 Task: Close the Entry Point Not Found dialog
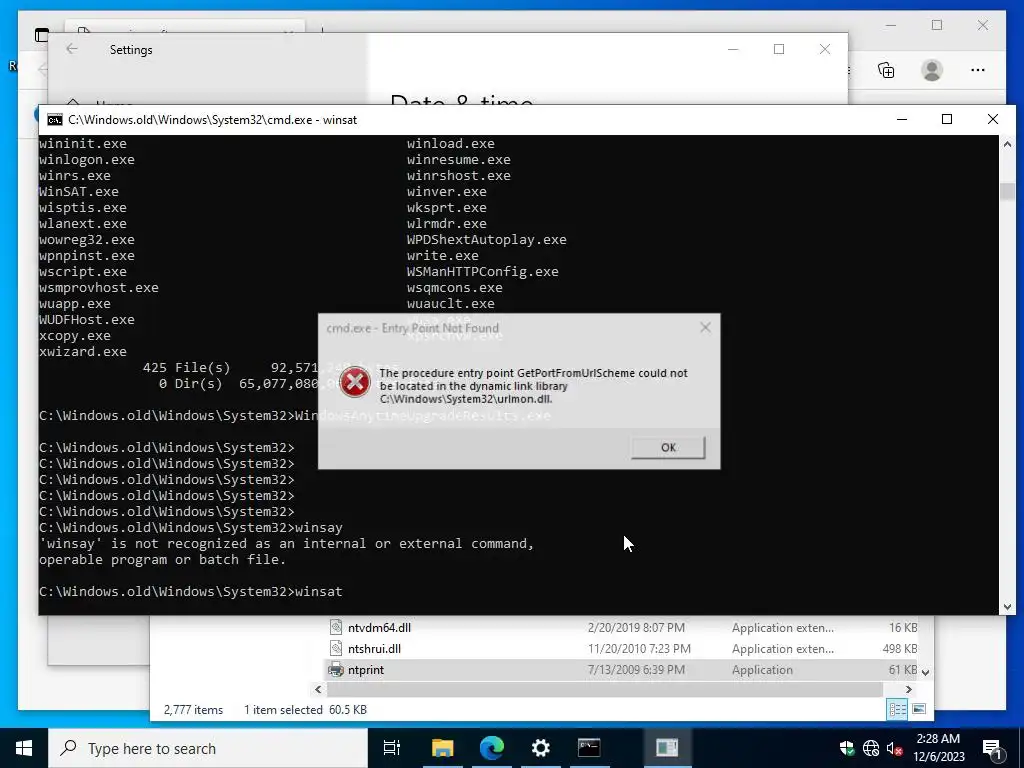click(705, 327)
